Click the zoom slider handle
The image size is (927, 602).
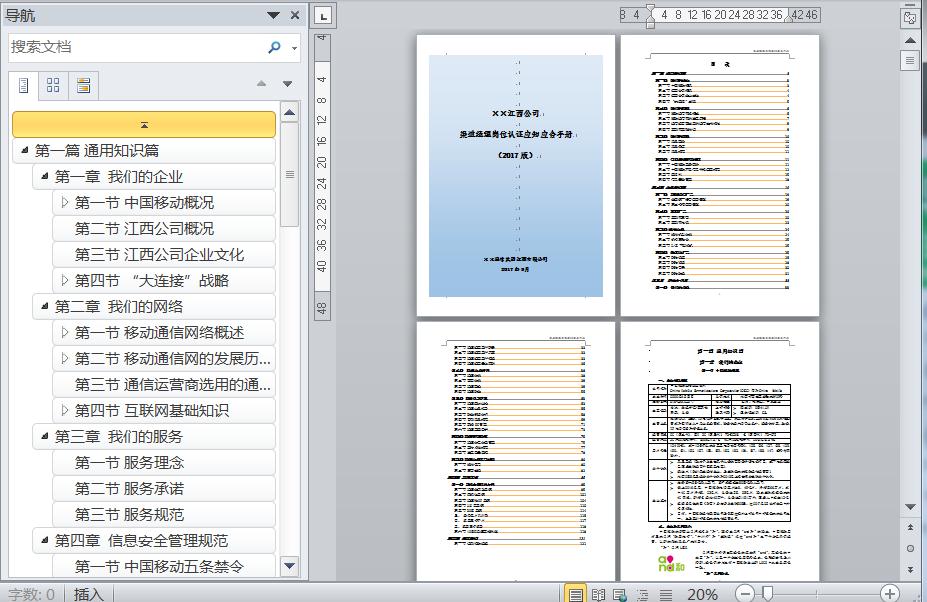[x=767, y=593]
